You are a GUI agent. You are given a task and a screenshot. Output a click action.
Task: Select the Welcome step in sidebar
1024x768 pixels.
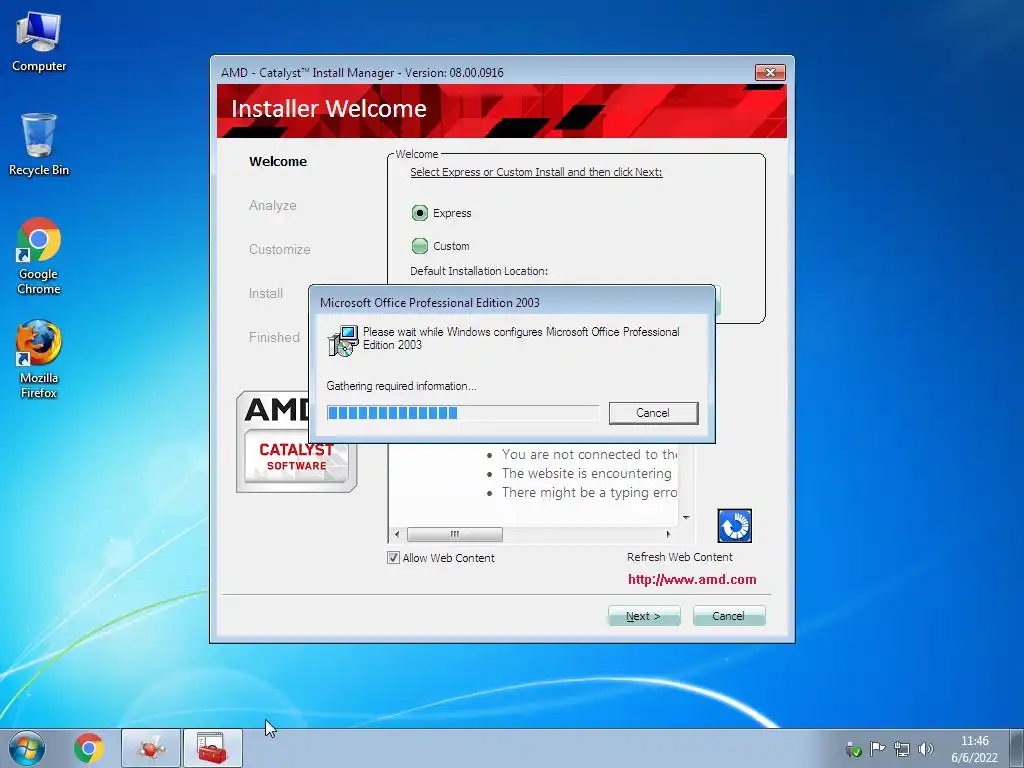(x=278, y=161)
